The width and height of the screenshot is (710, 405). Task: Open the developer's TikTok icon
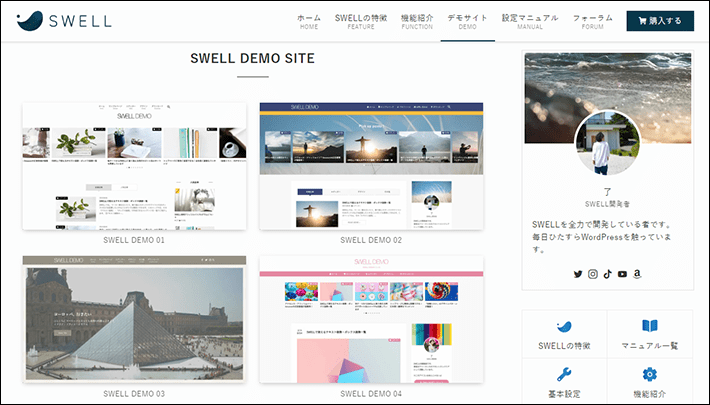[x=607, y=274]
